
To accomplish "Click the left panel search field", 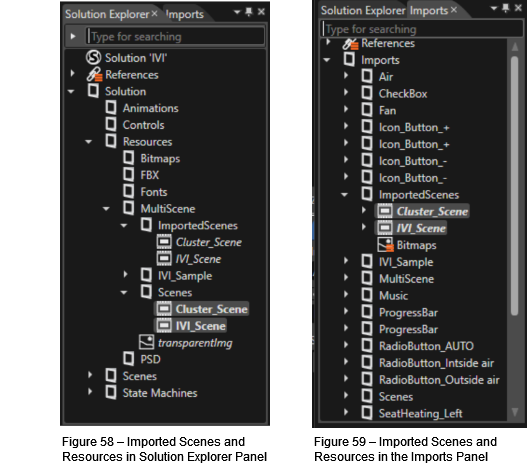I will click(x=175, y=36).
